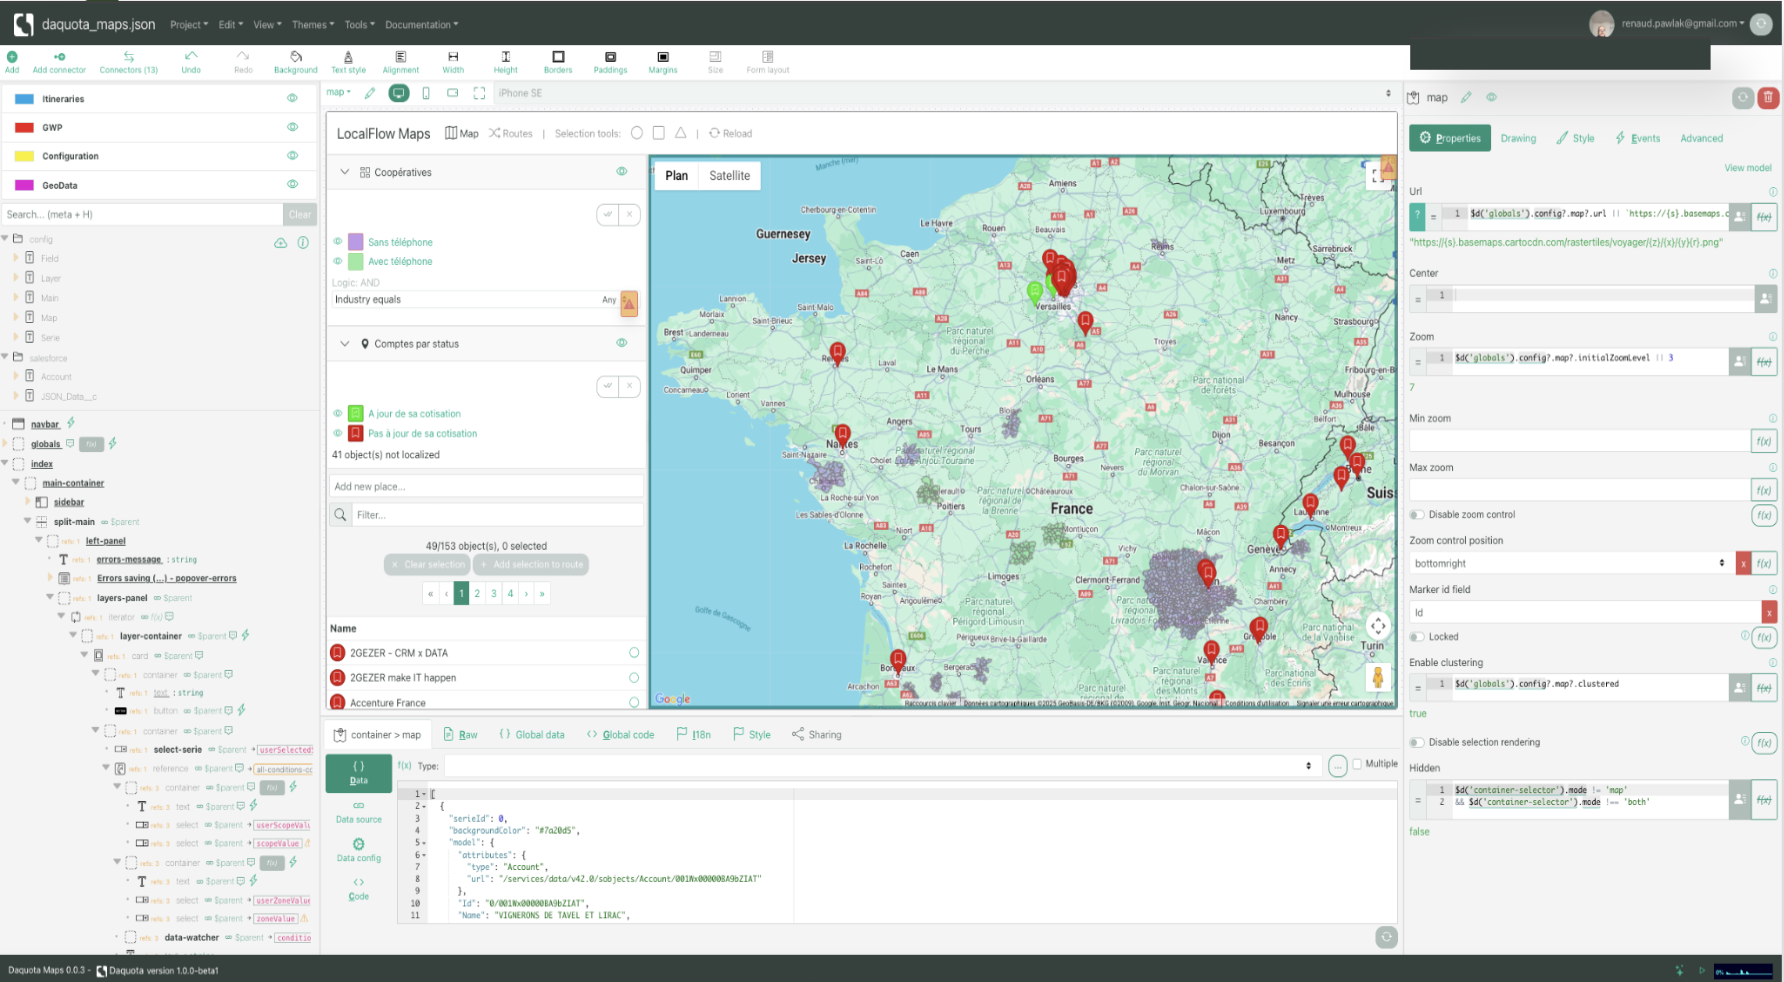
Task: Click the Reload icon above the map
Action: coord(714,132)
